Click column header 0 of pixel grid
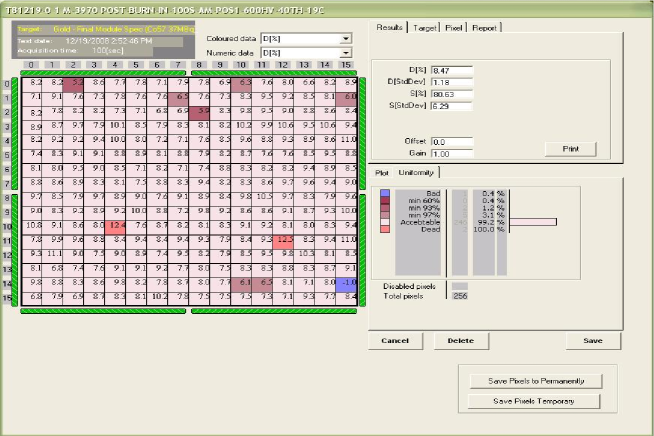The height and width of the screenshot is (436, 654). 36,65
